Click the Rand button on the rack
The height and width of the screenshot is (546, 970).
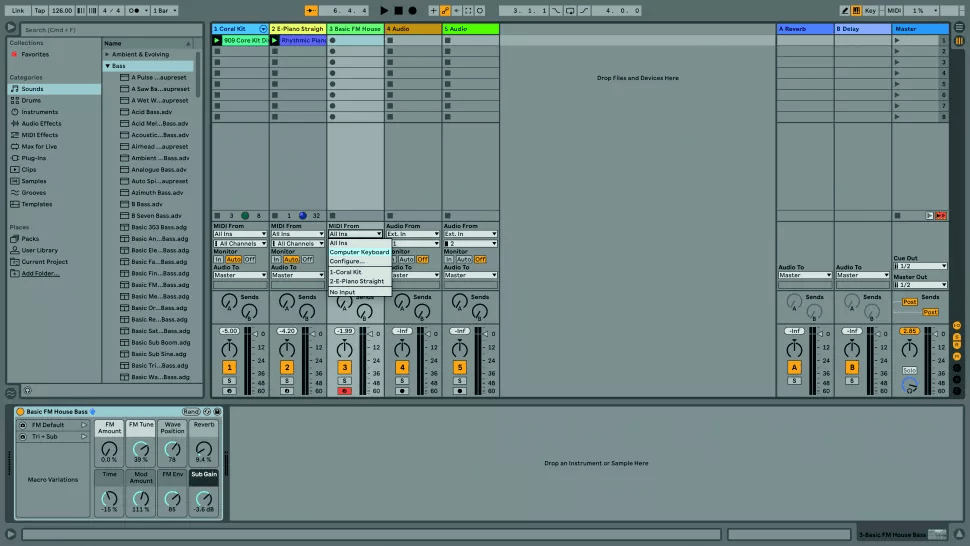click(189, 412)
